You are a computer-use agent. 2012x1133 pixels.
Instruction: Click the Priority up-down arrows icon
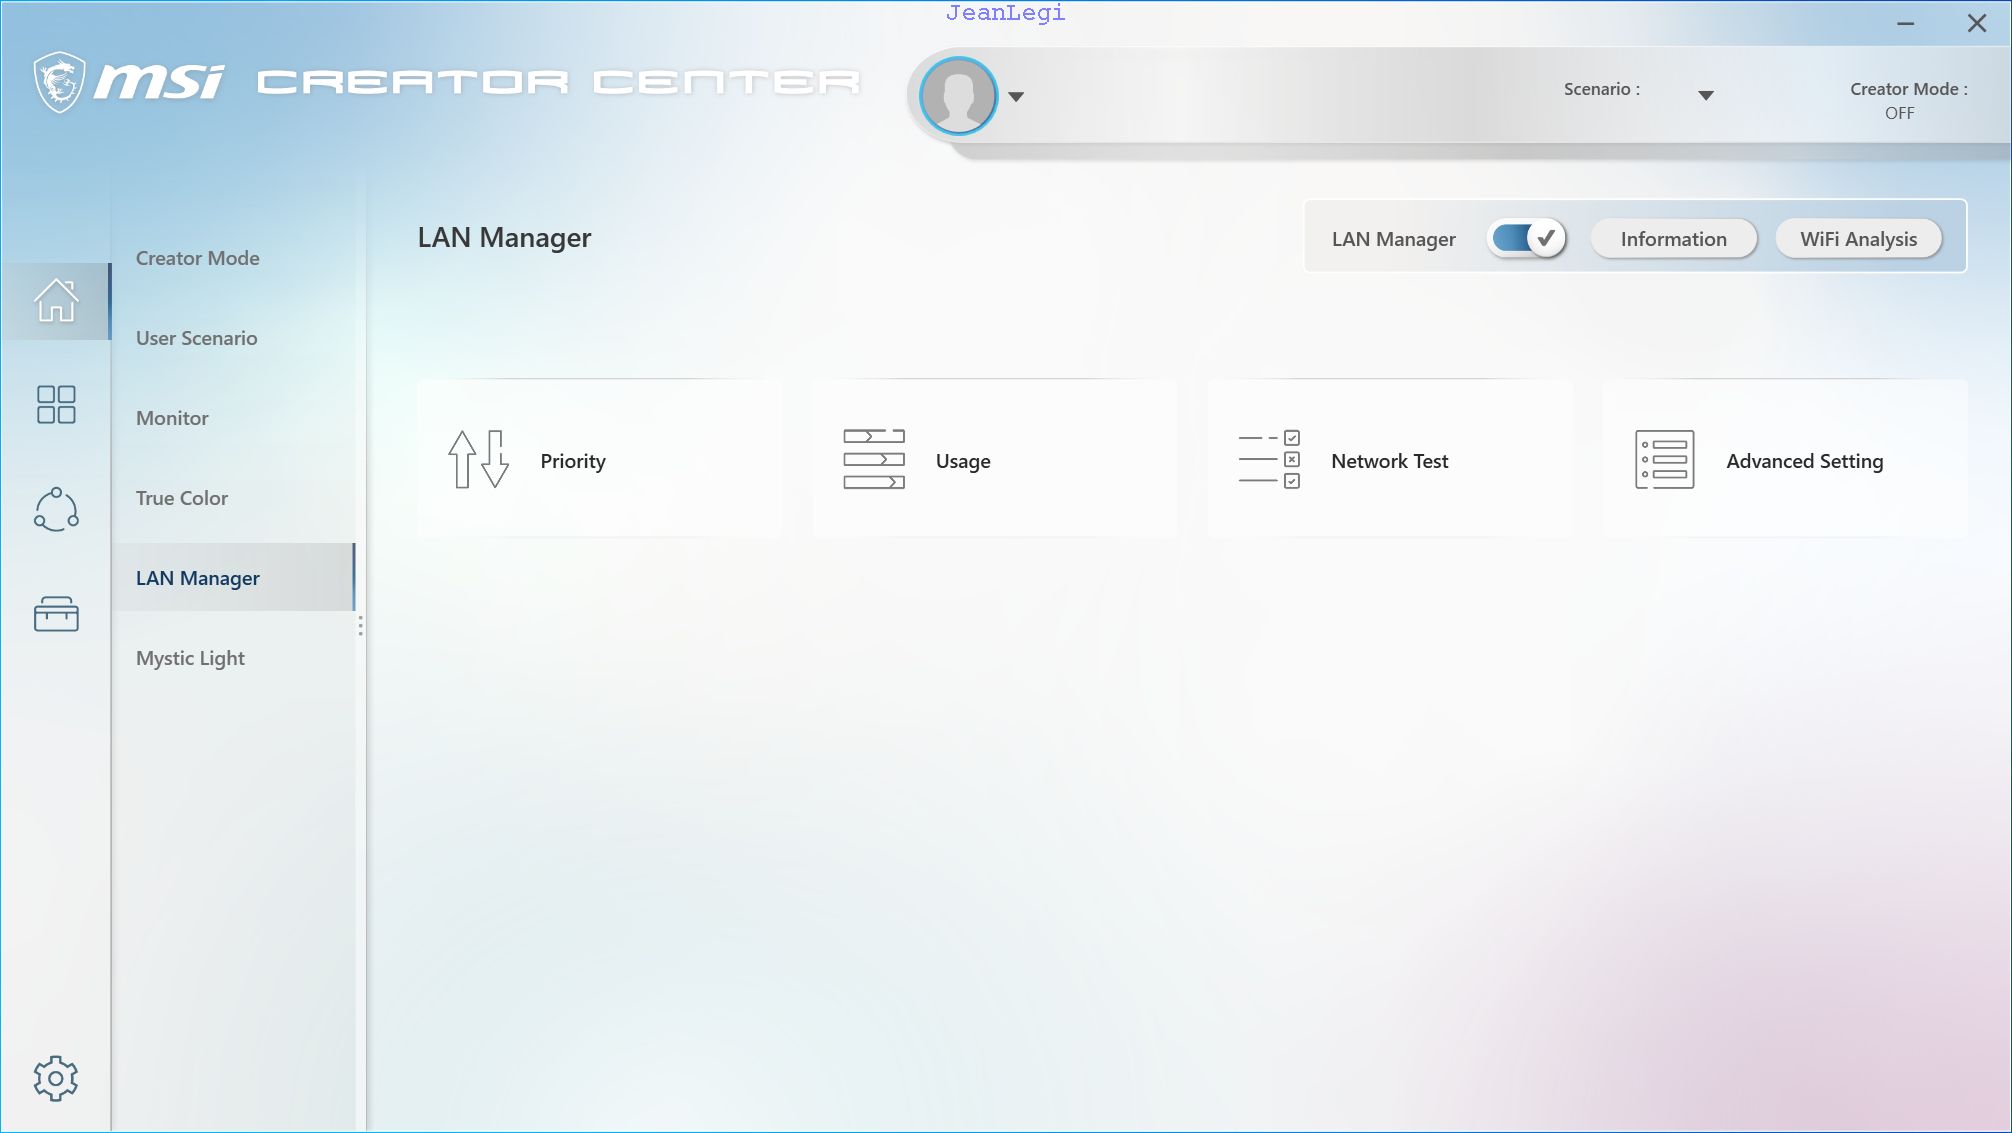(478, 460)
